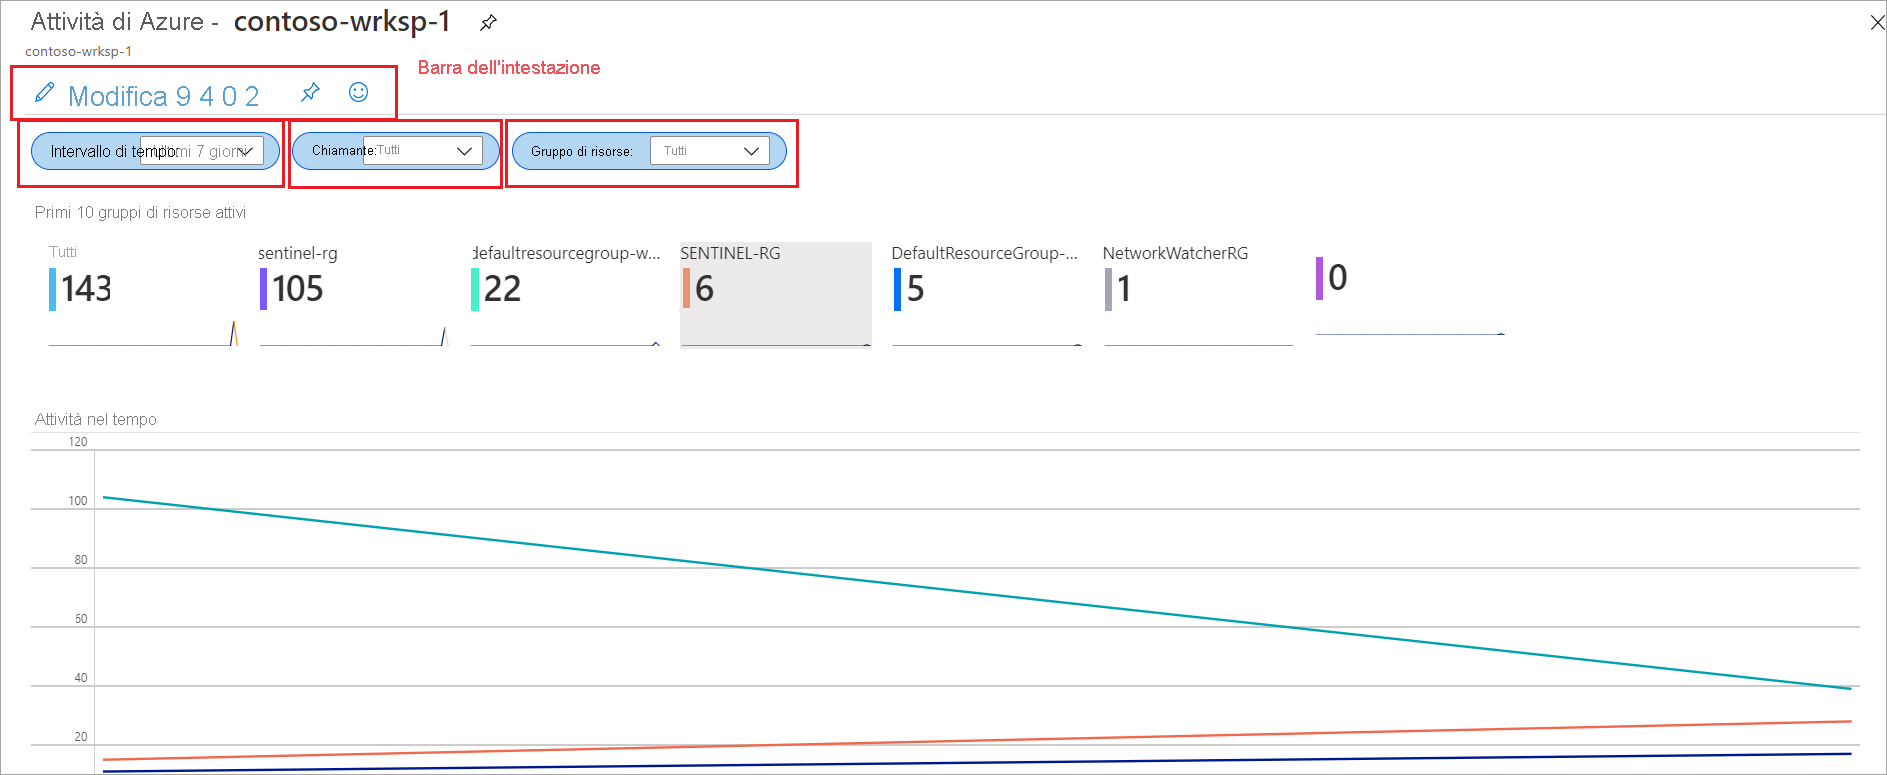Select the sentinel-rg tile showing 105
This screenshot has height=775, width=1887.
click(353, 295)
